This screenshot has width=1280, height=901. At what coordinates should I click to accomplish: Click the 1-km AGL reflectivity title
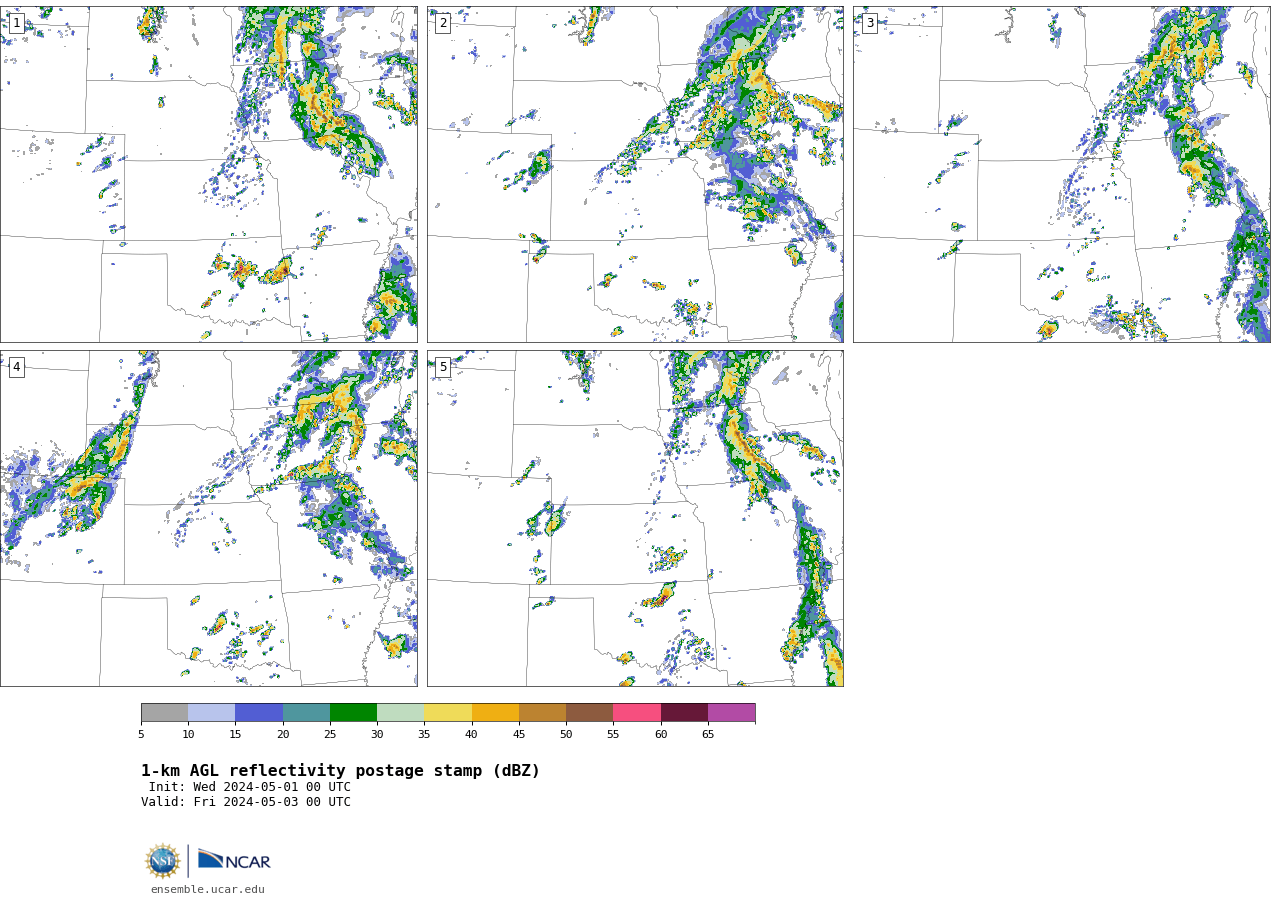(340, 771)
